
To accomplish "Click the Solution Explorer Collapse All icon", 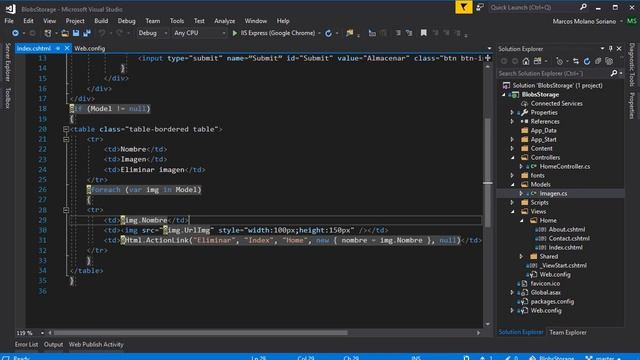I will tap(598, 61).
